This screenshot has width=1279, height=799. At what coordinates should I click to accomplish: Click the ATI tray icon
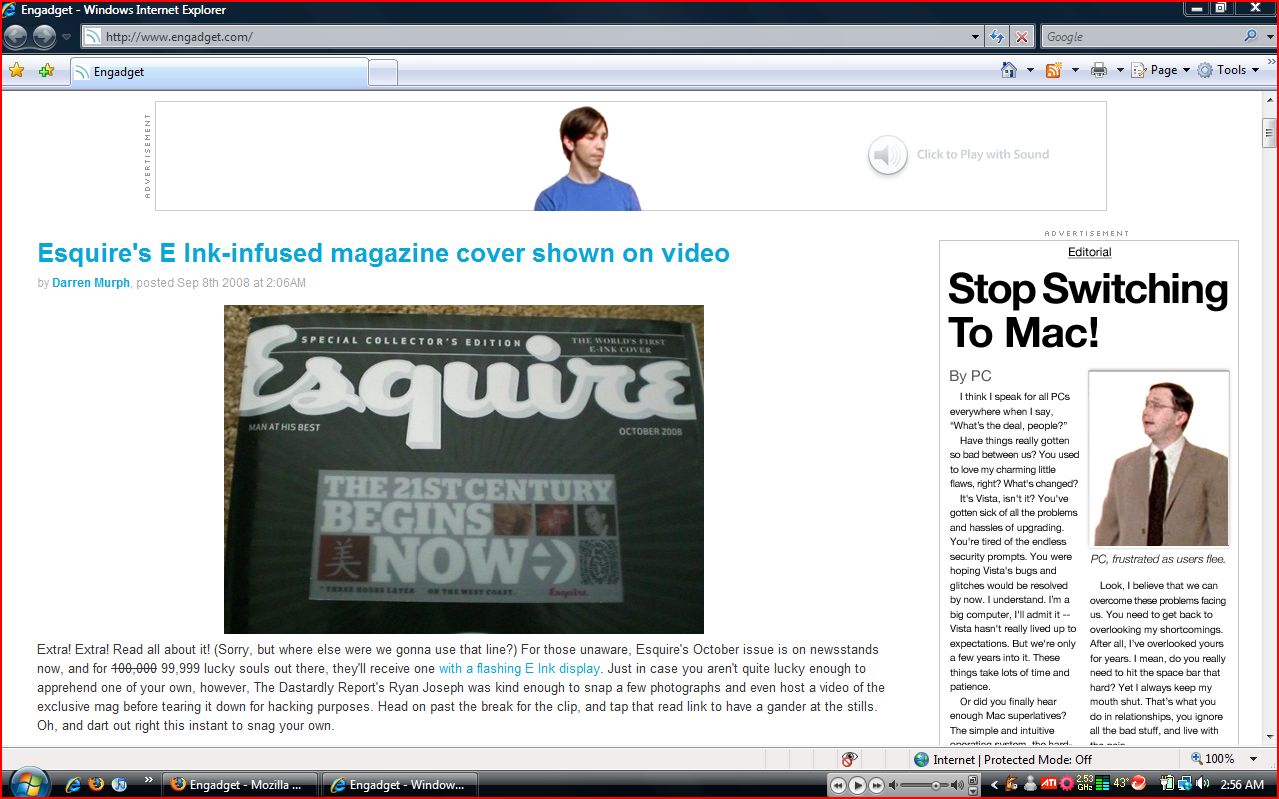1049,784
